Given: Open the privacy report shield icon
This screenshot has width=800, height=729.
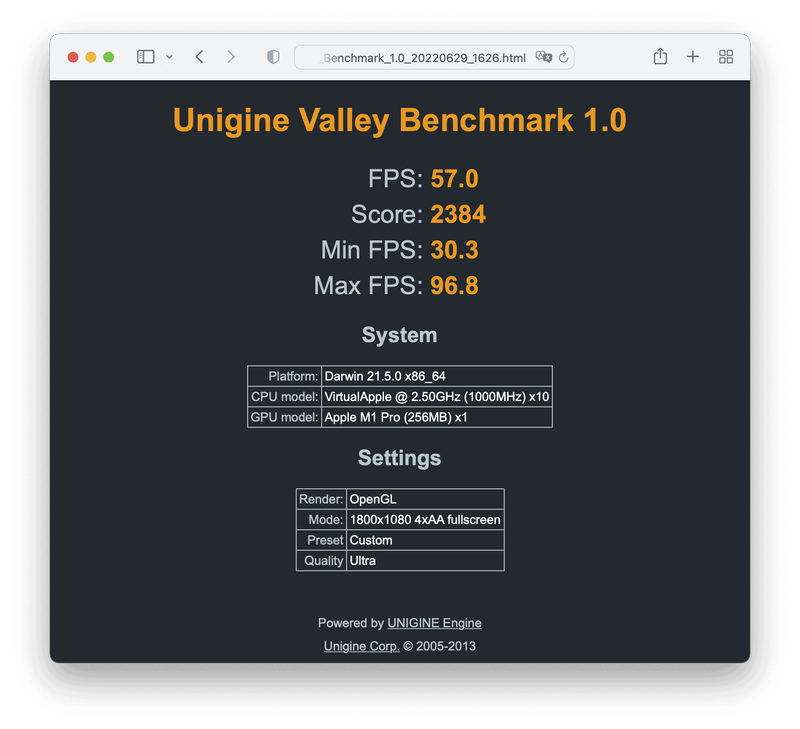Looking at the screenshot, I should (x=273, y=57).
